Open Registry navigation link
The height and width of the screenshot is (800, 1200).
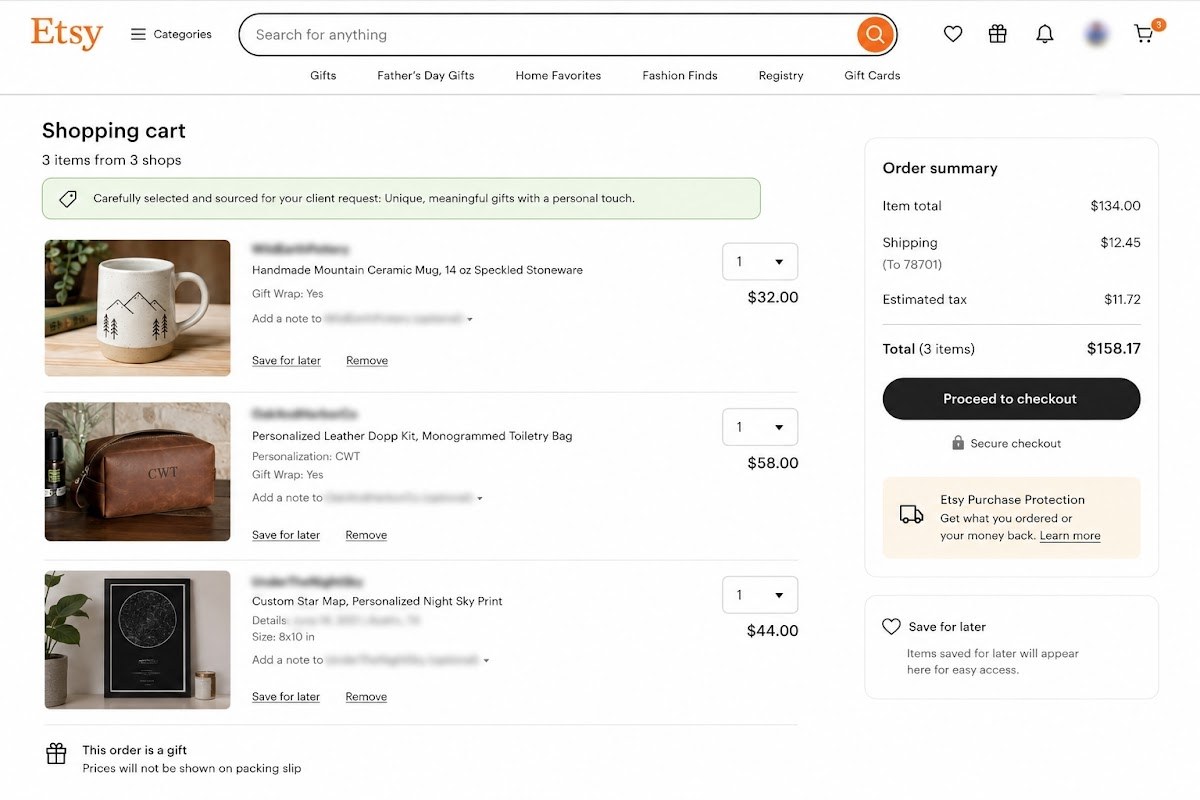coord(781,75)
